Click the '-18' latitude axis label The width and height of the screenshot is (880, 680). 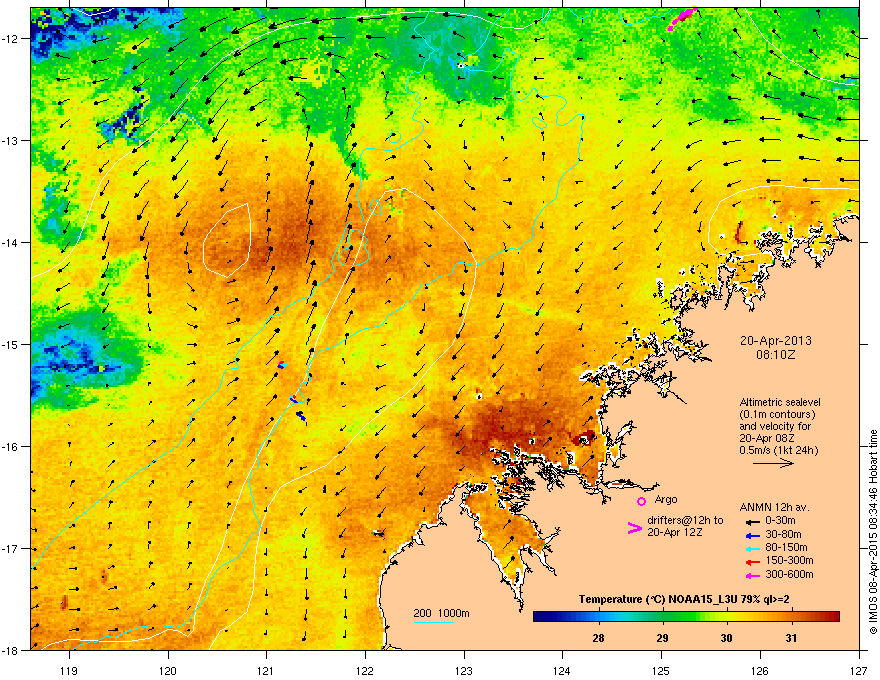[x=10, y=650]
